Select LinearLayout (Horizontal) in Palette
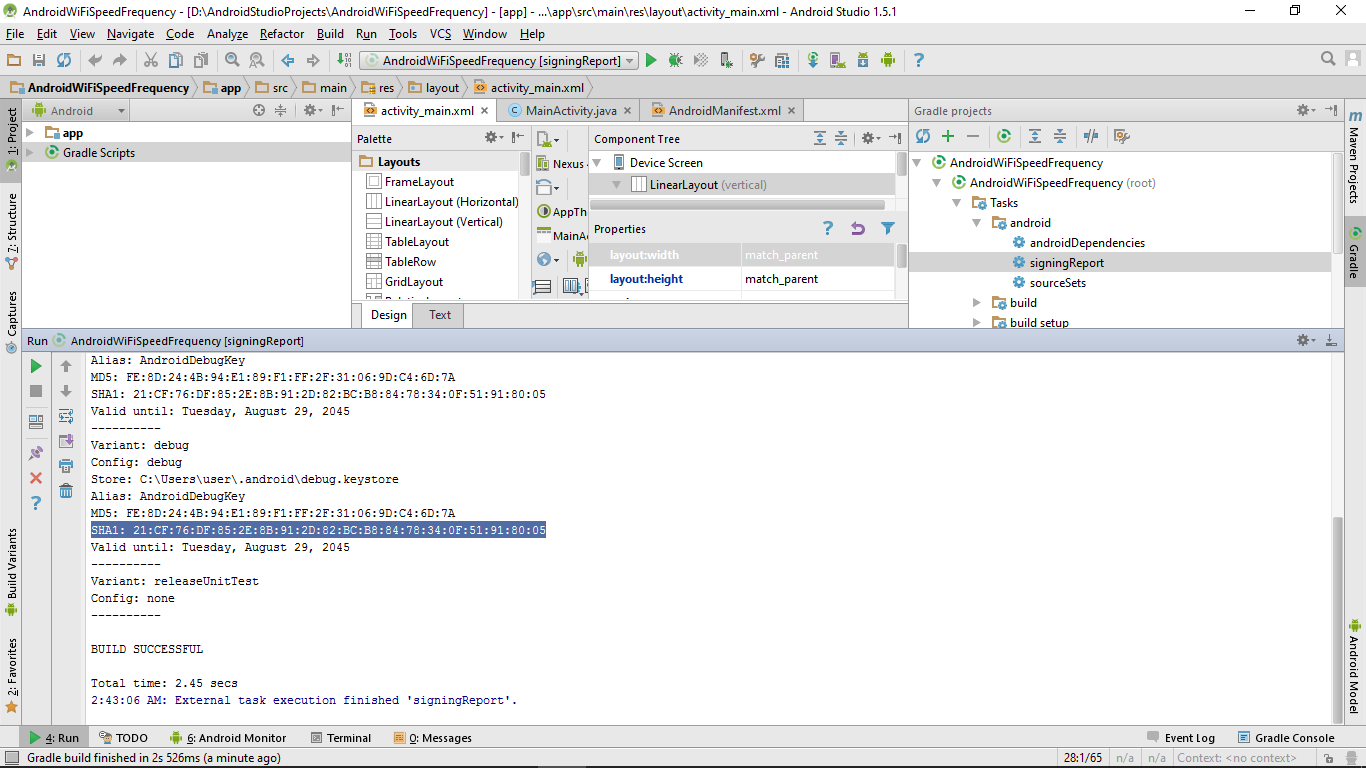This screenshot has height=768, width=1366. click(x=441, y=202)
